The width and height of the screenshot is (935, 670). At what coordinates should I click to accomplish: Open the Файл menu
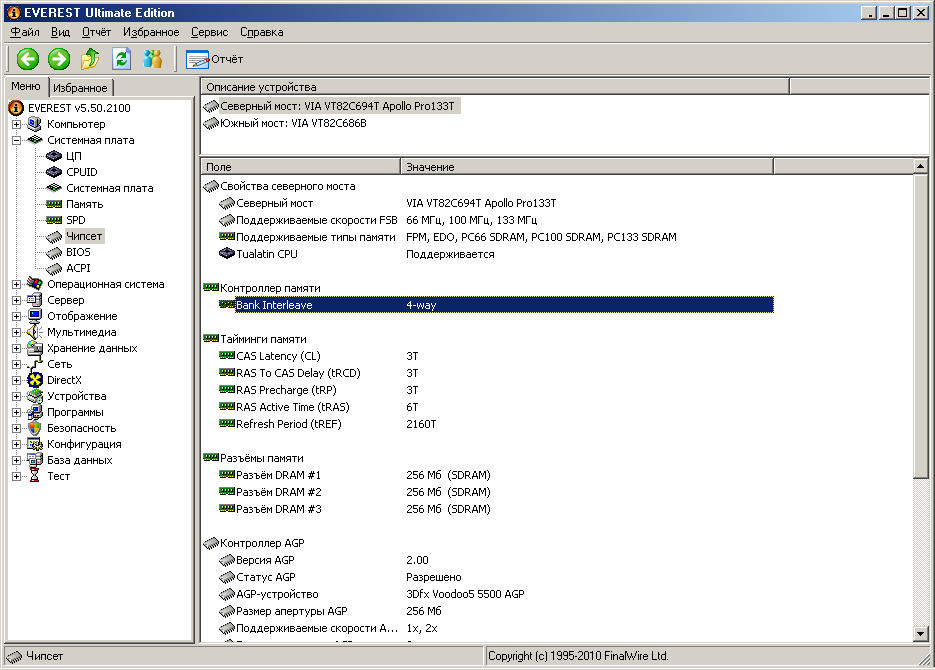25,32
